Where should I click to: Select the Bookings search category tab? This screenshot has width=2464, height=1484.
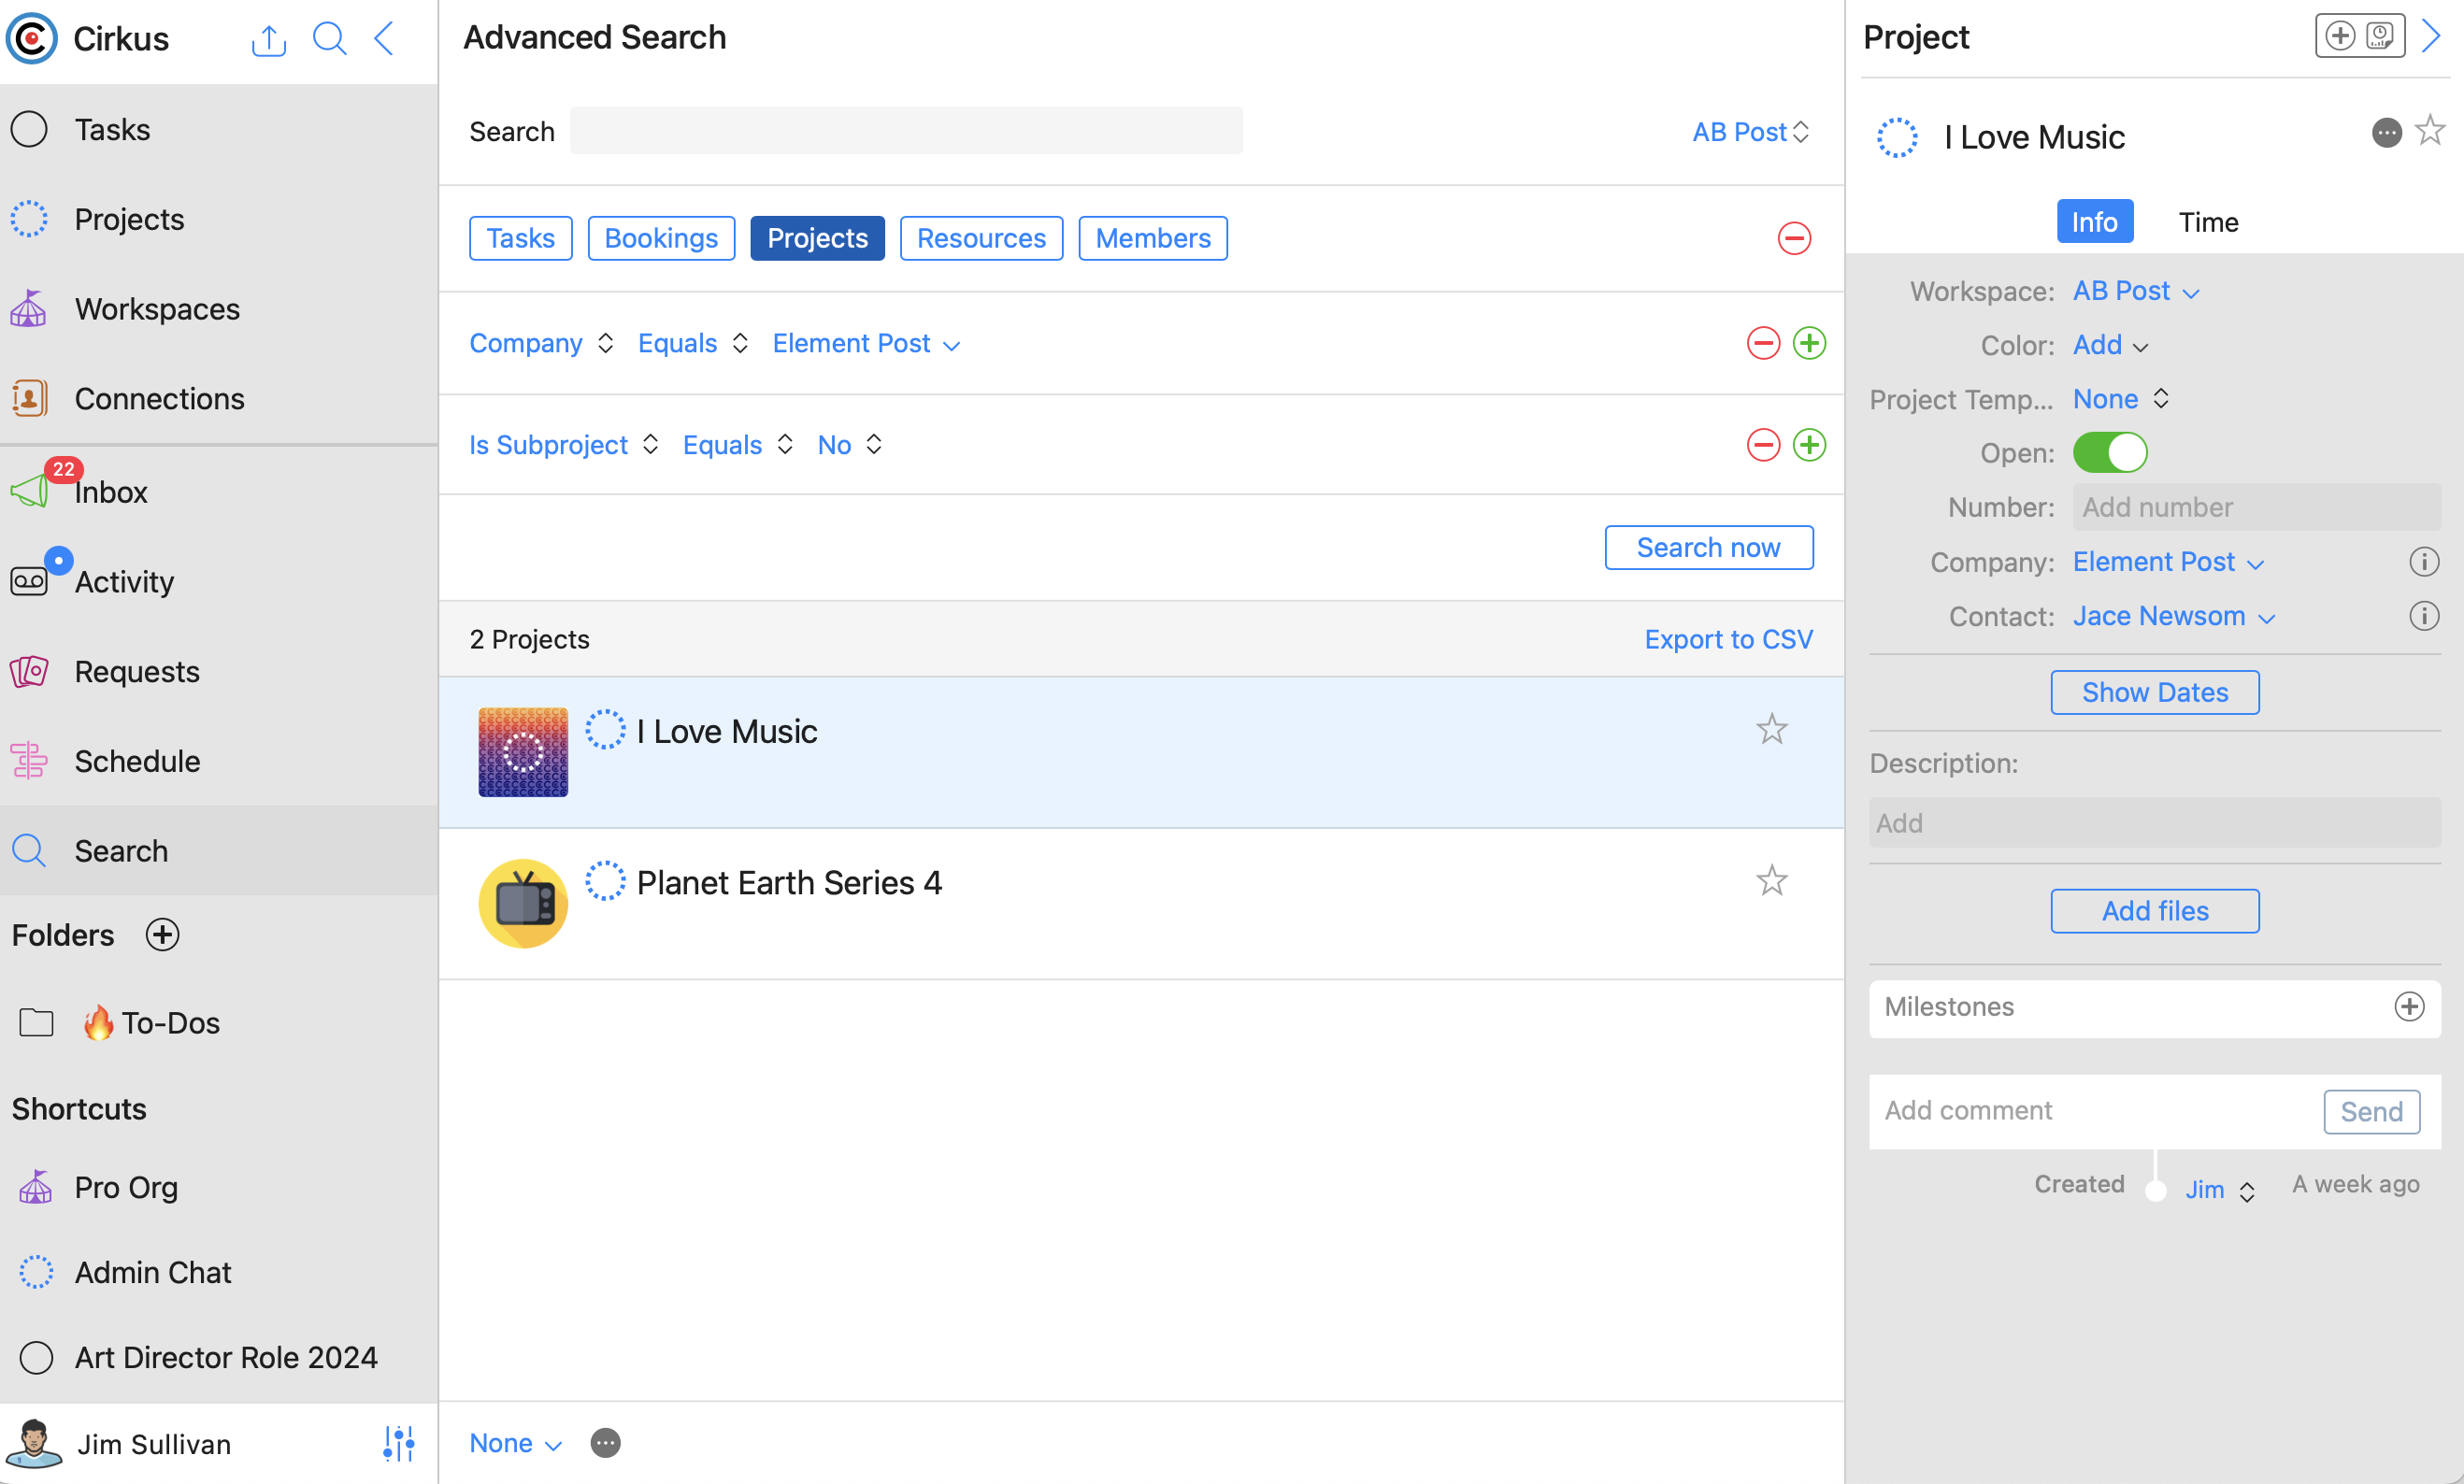tap(661, 238)
